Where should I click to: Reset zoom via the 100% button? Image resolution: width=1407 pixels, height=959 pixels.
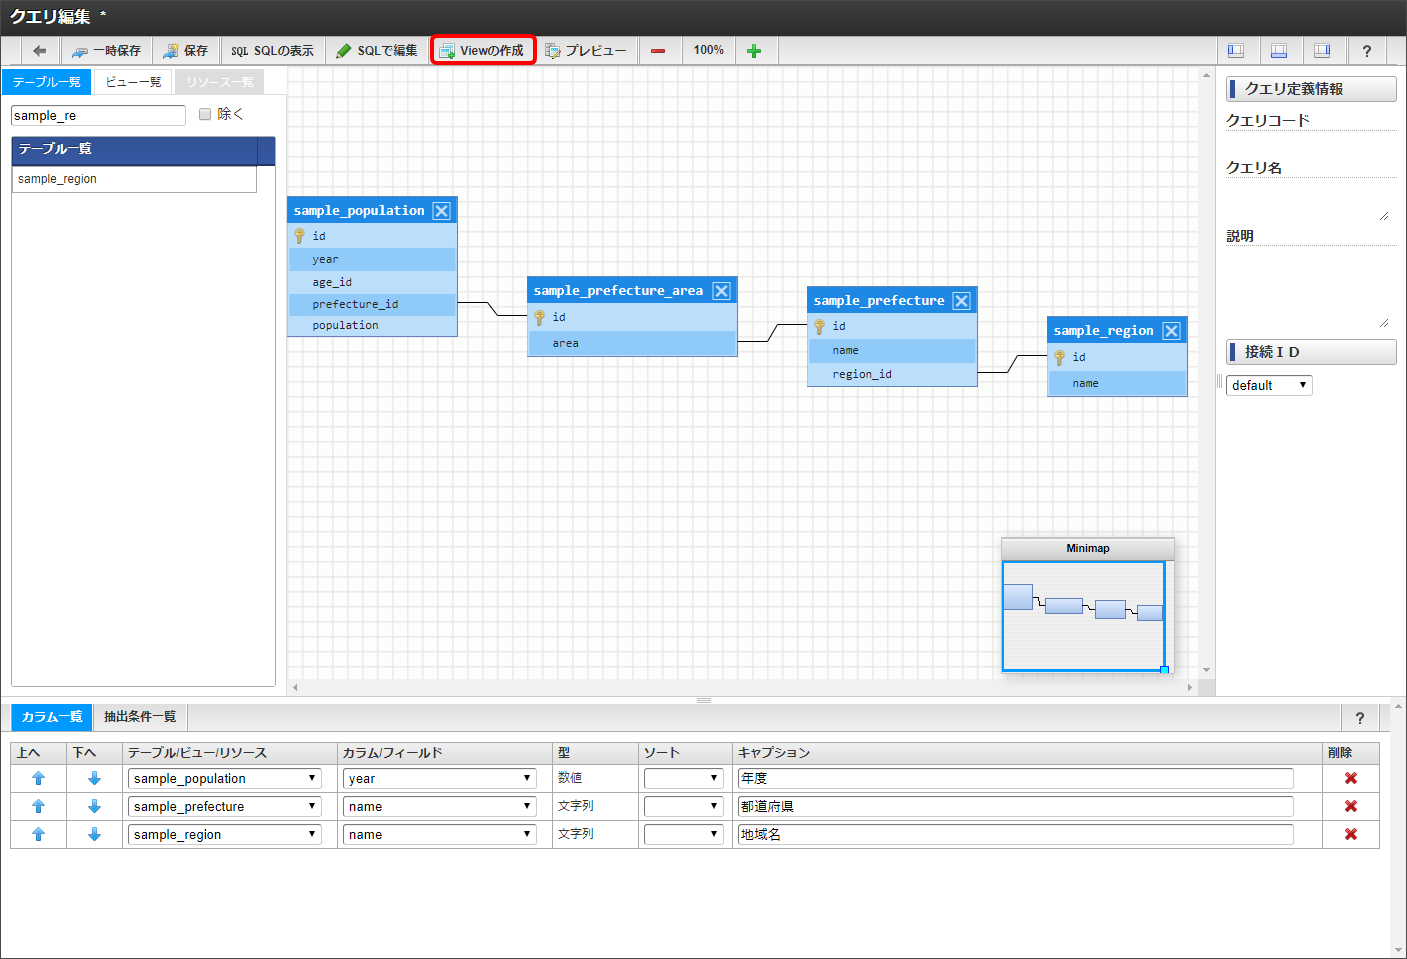click(x=709, y=51)
